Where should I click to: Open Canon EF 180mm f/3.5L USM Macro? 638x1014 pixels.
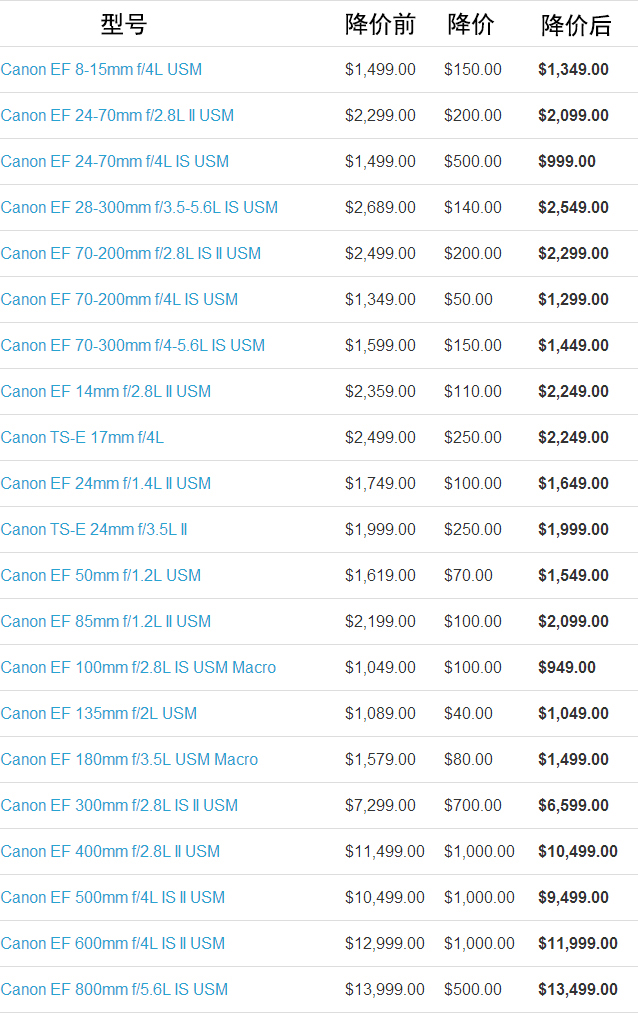[x=129, y=760]
